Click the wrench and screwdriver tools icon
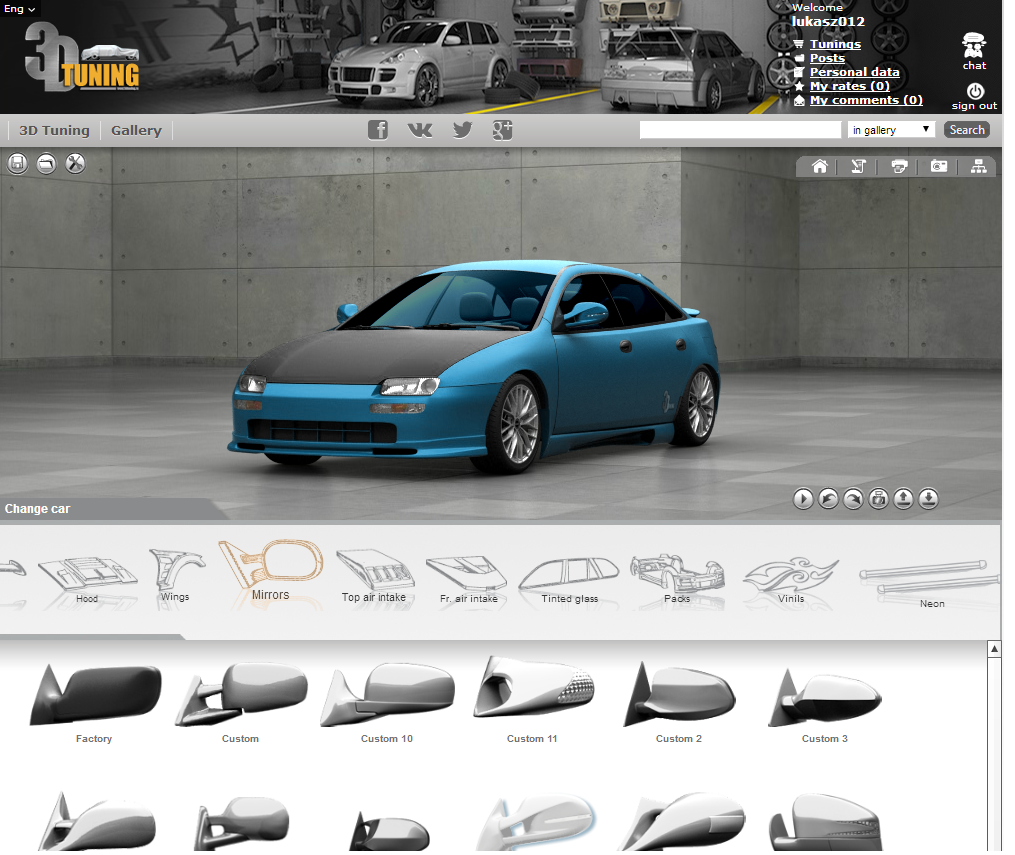The height and width of the screenshot is (855, 1015). coord(75,164)
